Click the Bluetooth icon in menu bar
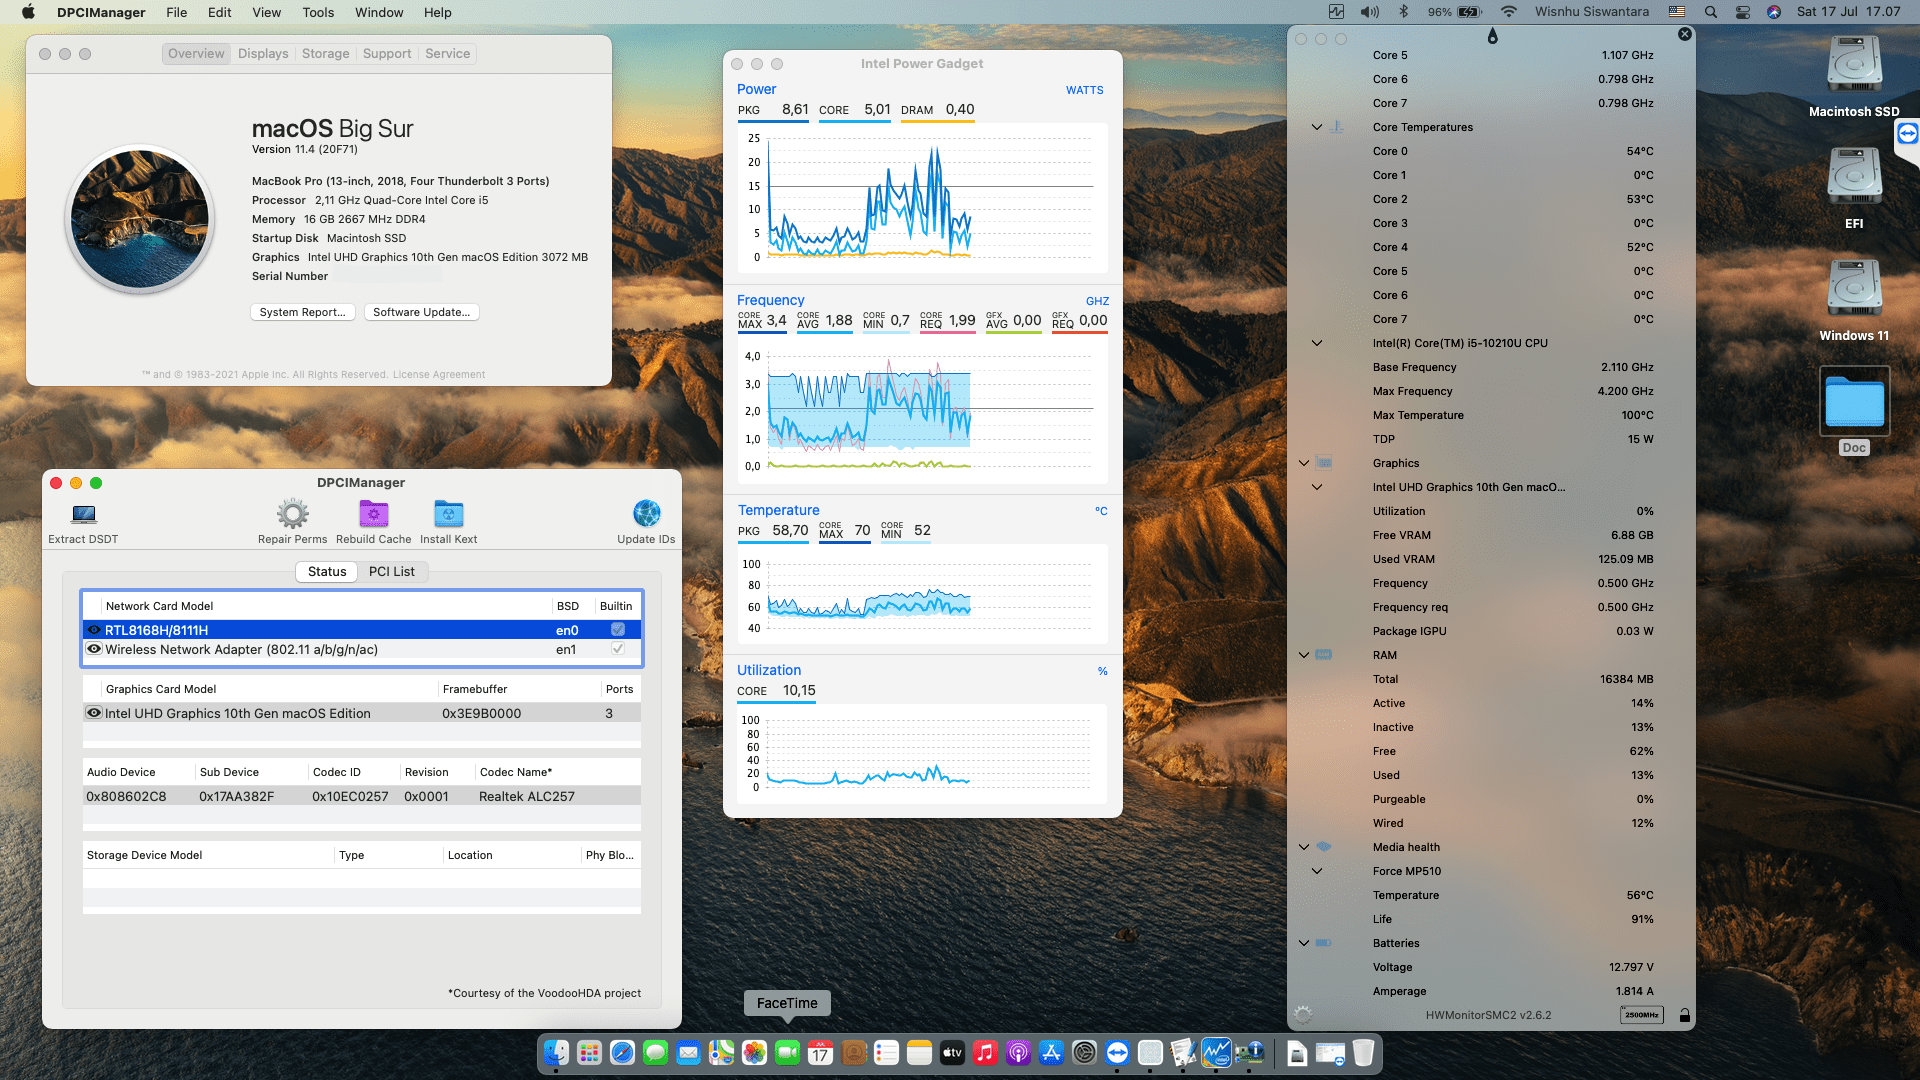Viewport: 1920px width, 1080px height. coord(1403,12)
